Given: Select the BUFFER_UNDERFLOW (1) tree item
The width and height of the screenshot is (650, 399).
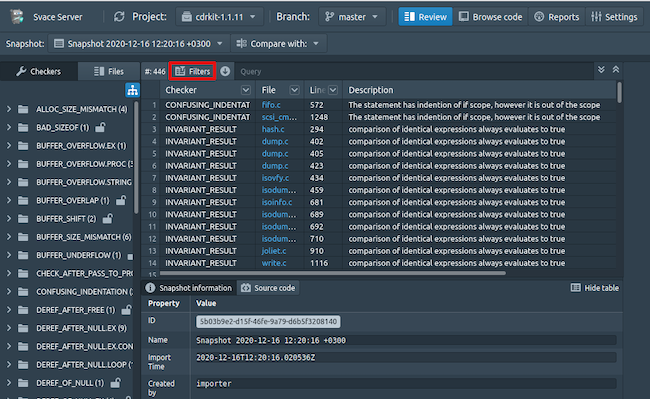Looking at the screenshot, I should [x=78, y=255].
